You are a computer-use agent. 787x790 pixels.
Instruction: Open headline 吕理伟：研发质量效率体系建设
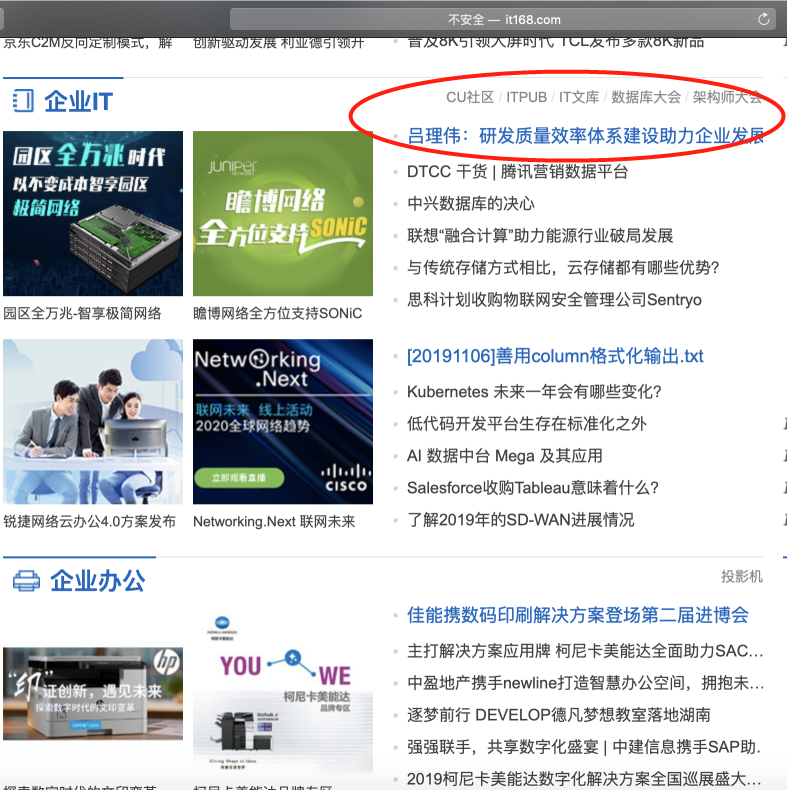585,136
